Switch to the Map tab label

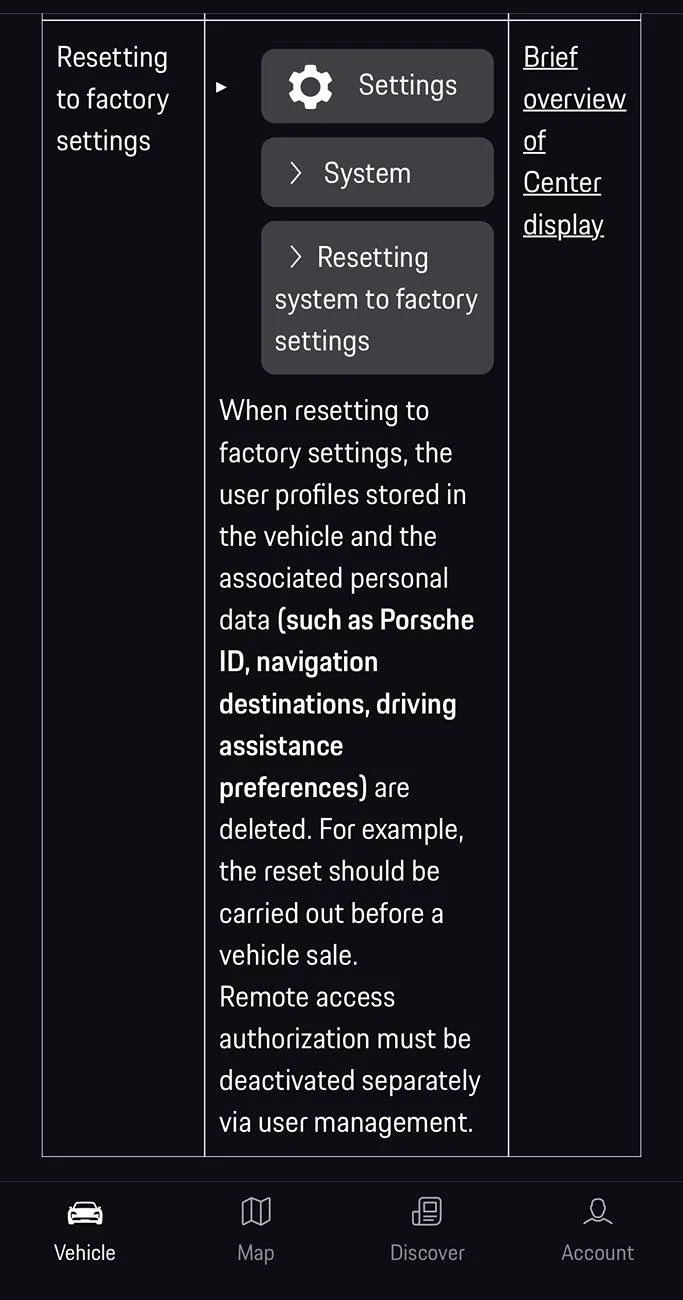coord(256,1253)
